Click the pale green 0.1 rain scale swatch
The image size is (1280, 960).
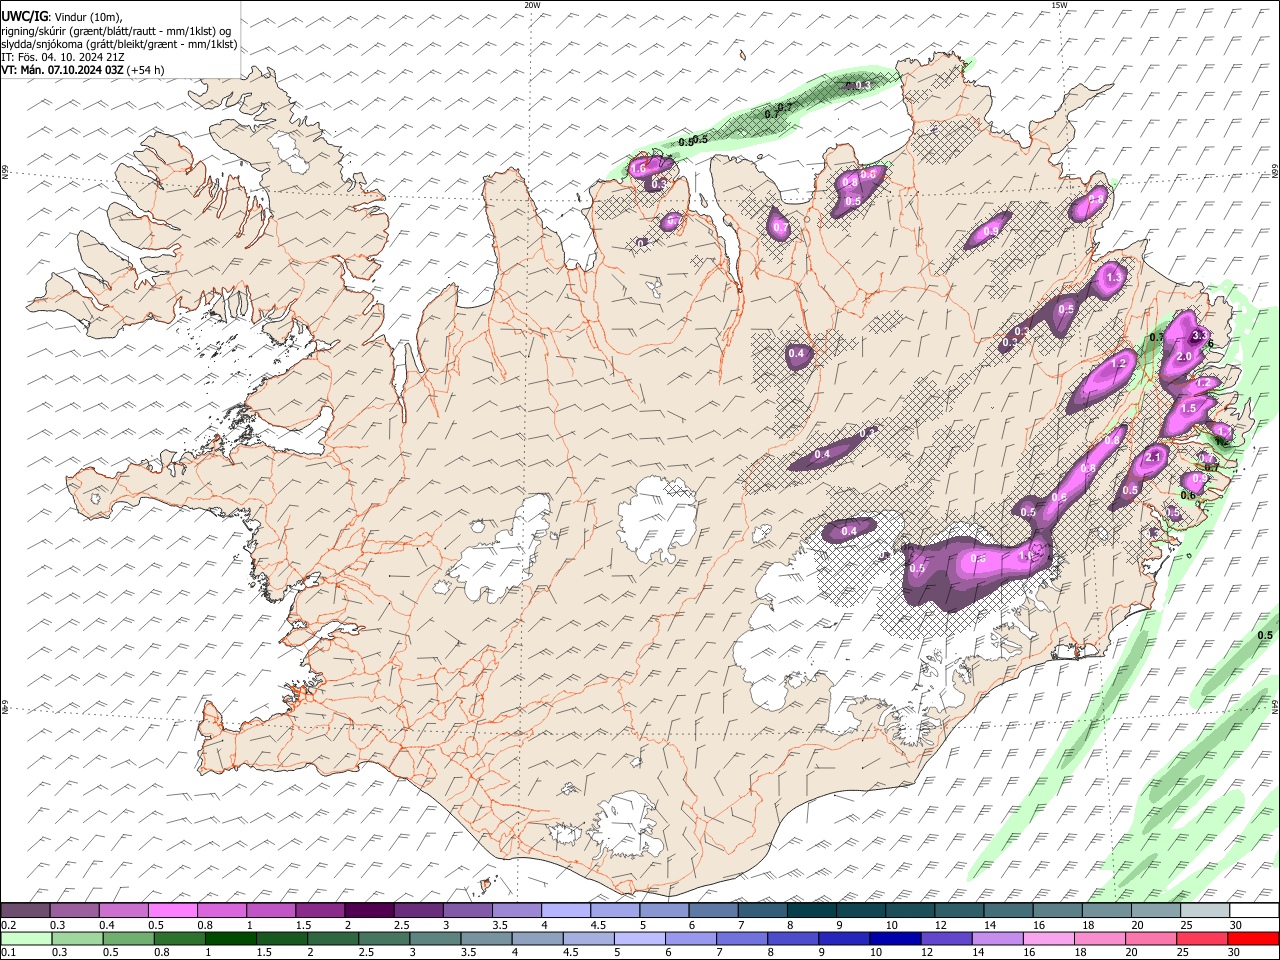26,938
